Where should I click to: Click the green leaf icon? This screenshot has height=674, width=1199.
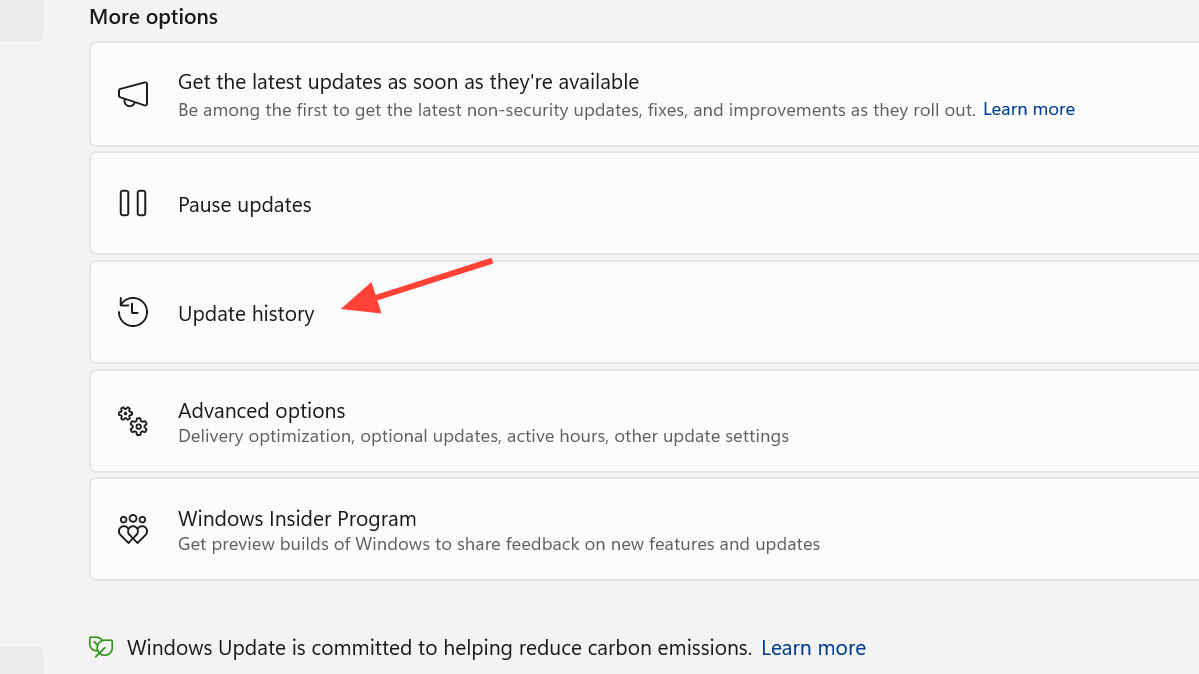tap(101, 647)
